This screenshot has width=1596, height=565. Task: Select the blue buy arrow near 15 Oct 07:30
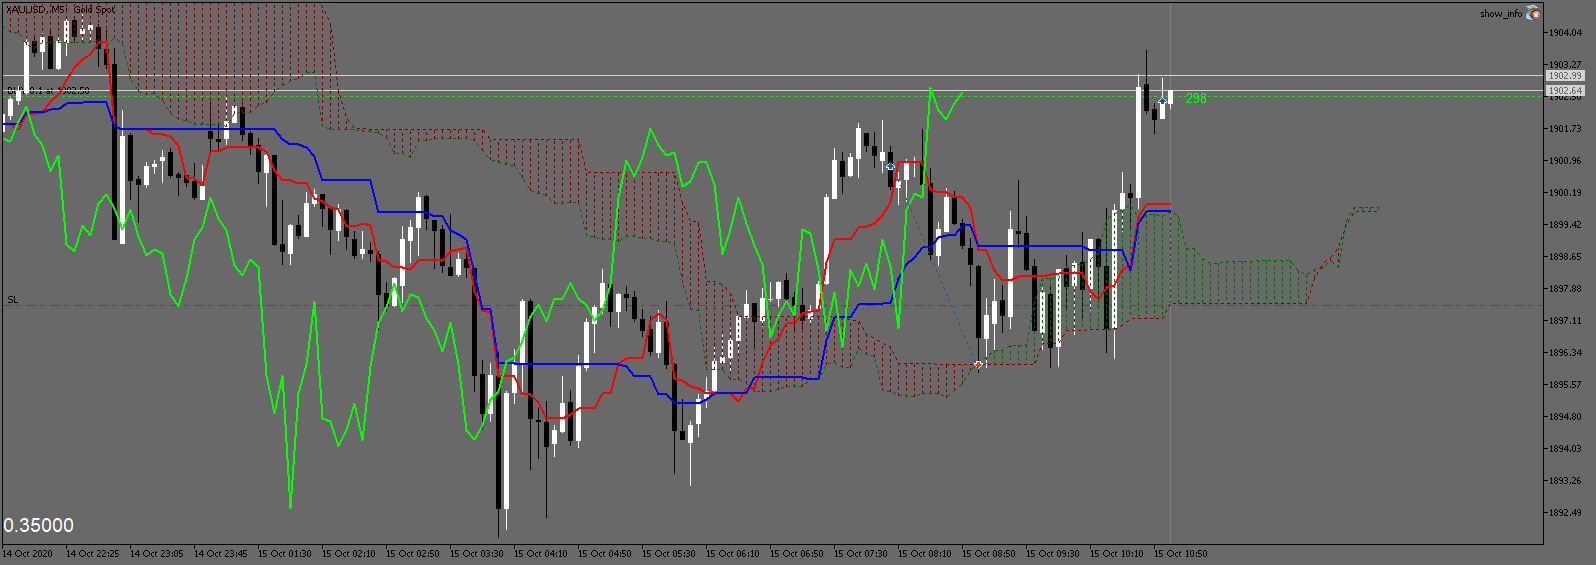coord(890,166)
